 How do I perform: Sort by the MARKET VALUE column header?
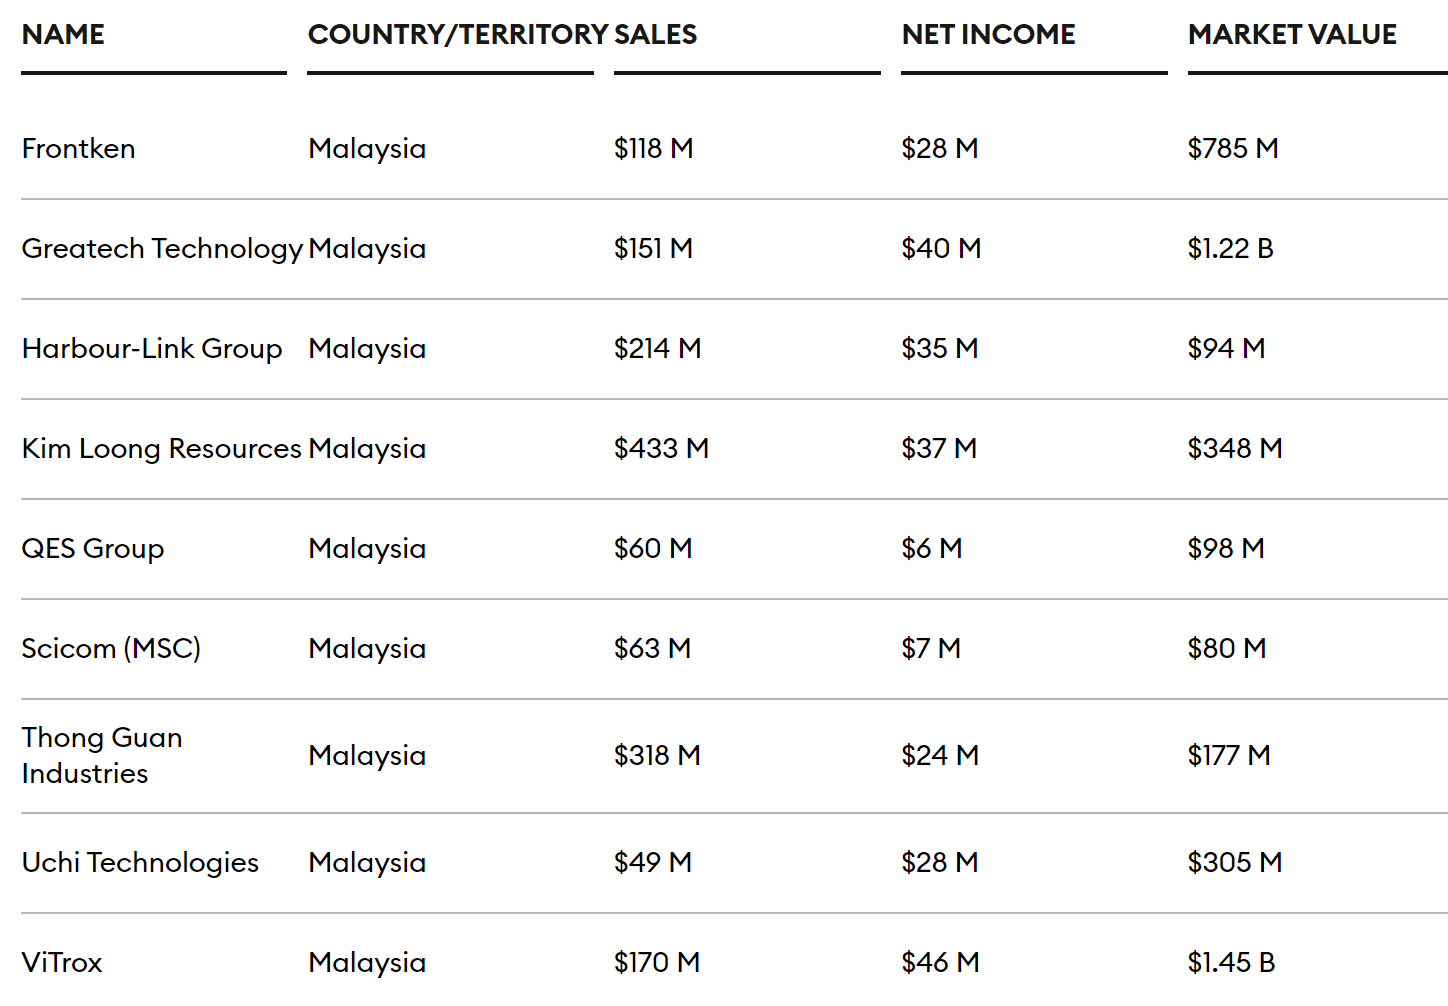(1292, 34)
